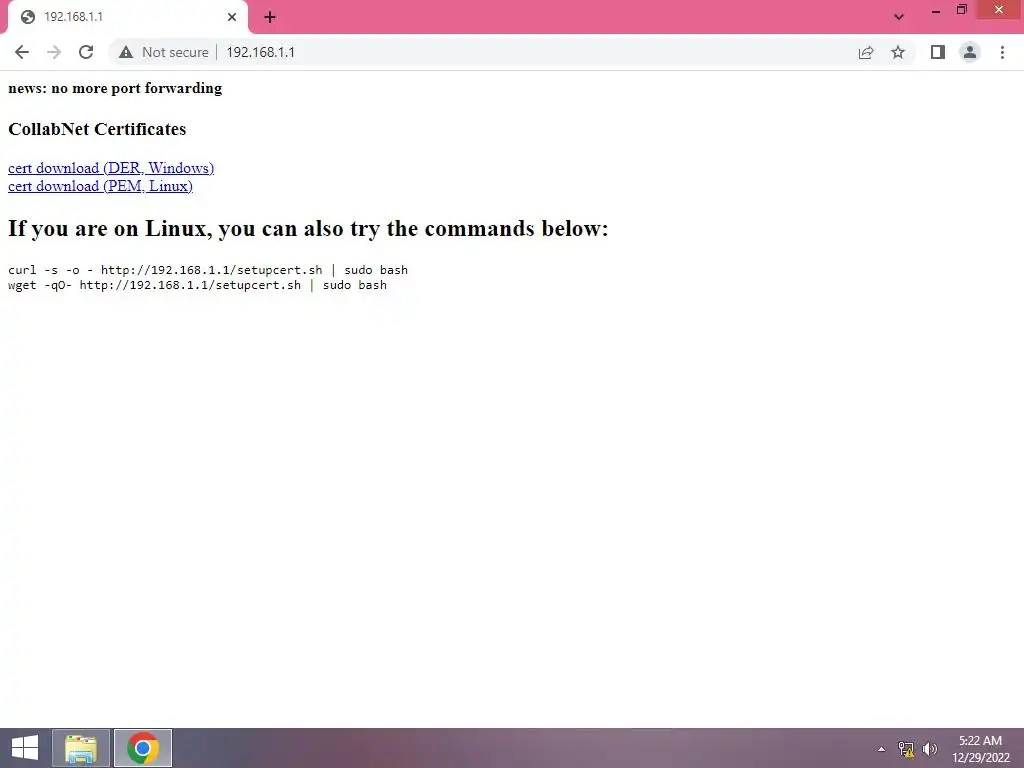The width and height of the screenshot is (1024, 768).
Task: Restore down the Chrome window
Action: 961,10
